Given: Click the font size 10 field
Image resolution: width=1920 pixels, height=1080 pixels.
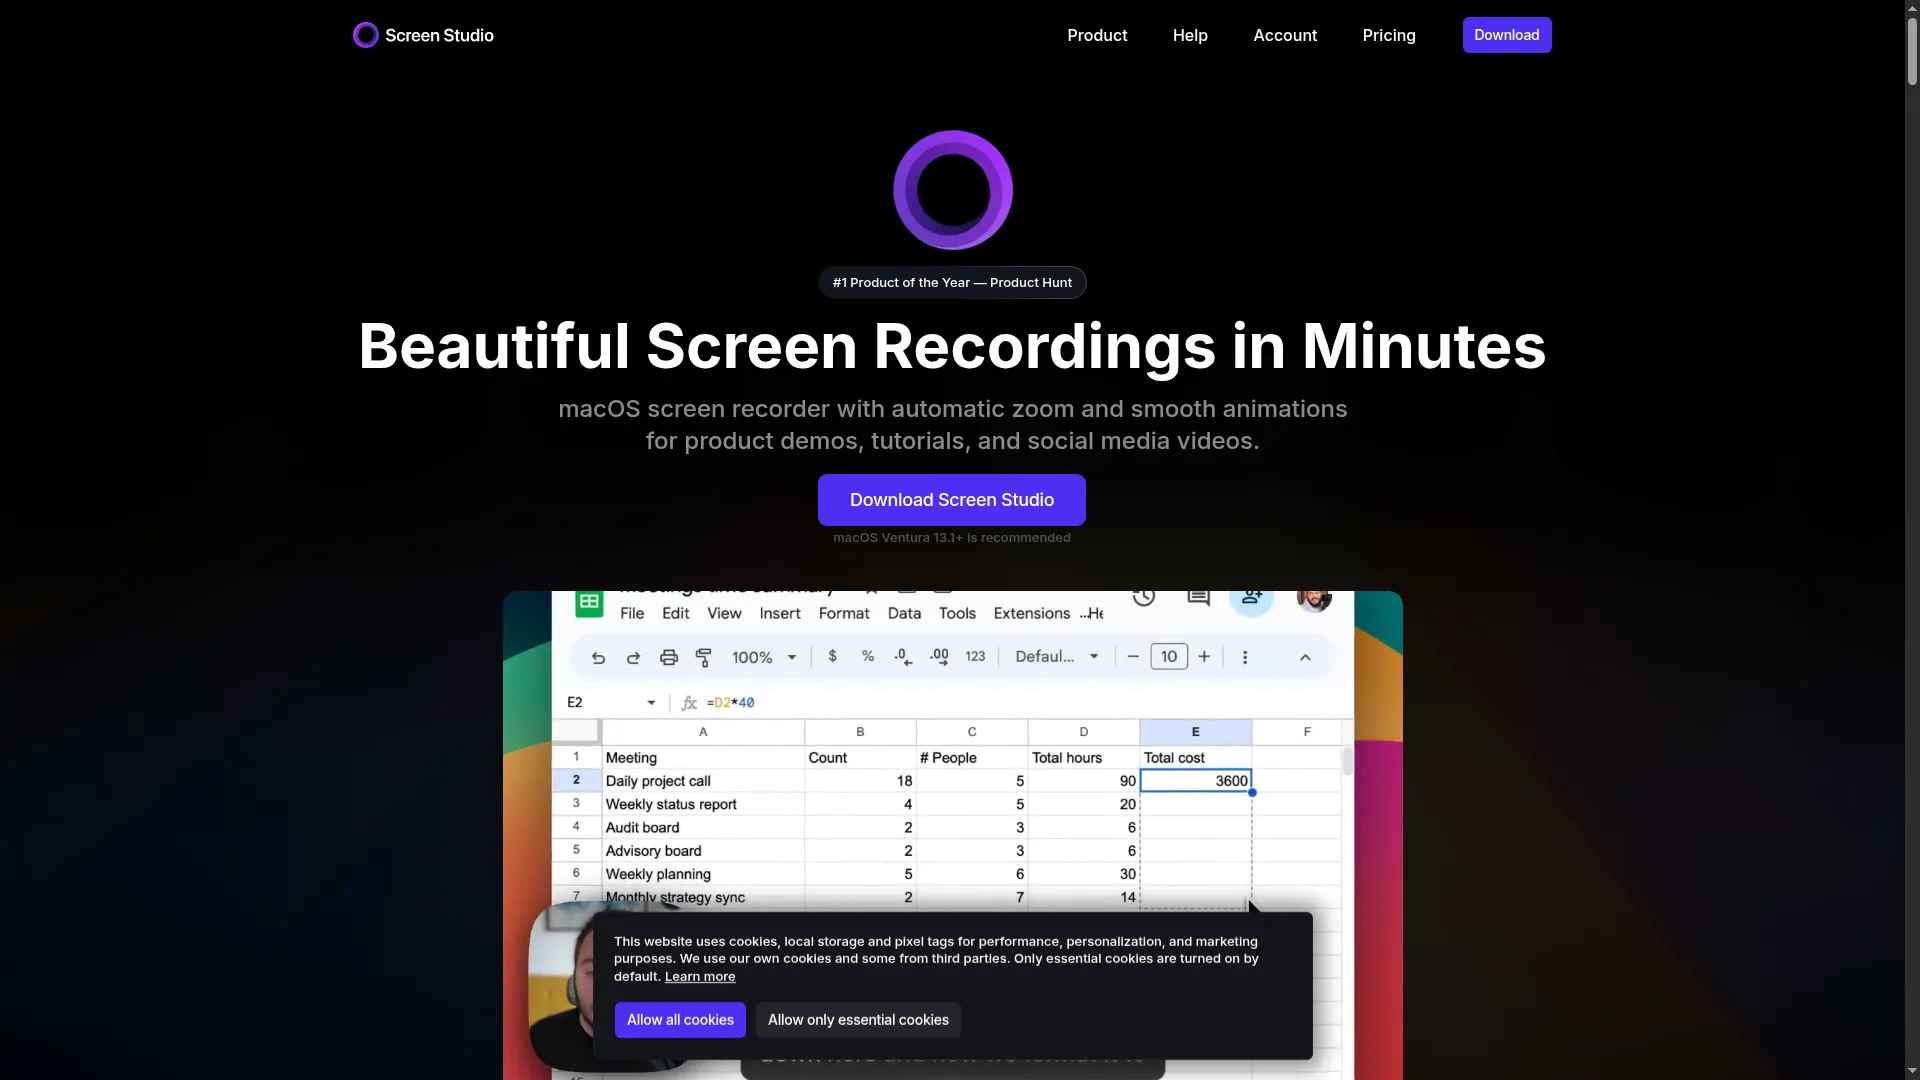Looking at the screenshot, I should point(1169,656).
